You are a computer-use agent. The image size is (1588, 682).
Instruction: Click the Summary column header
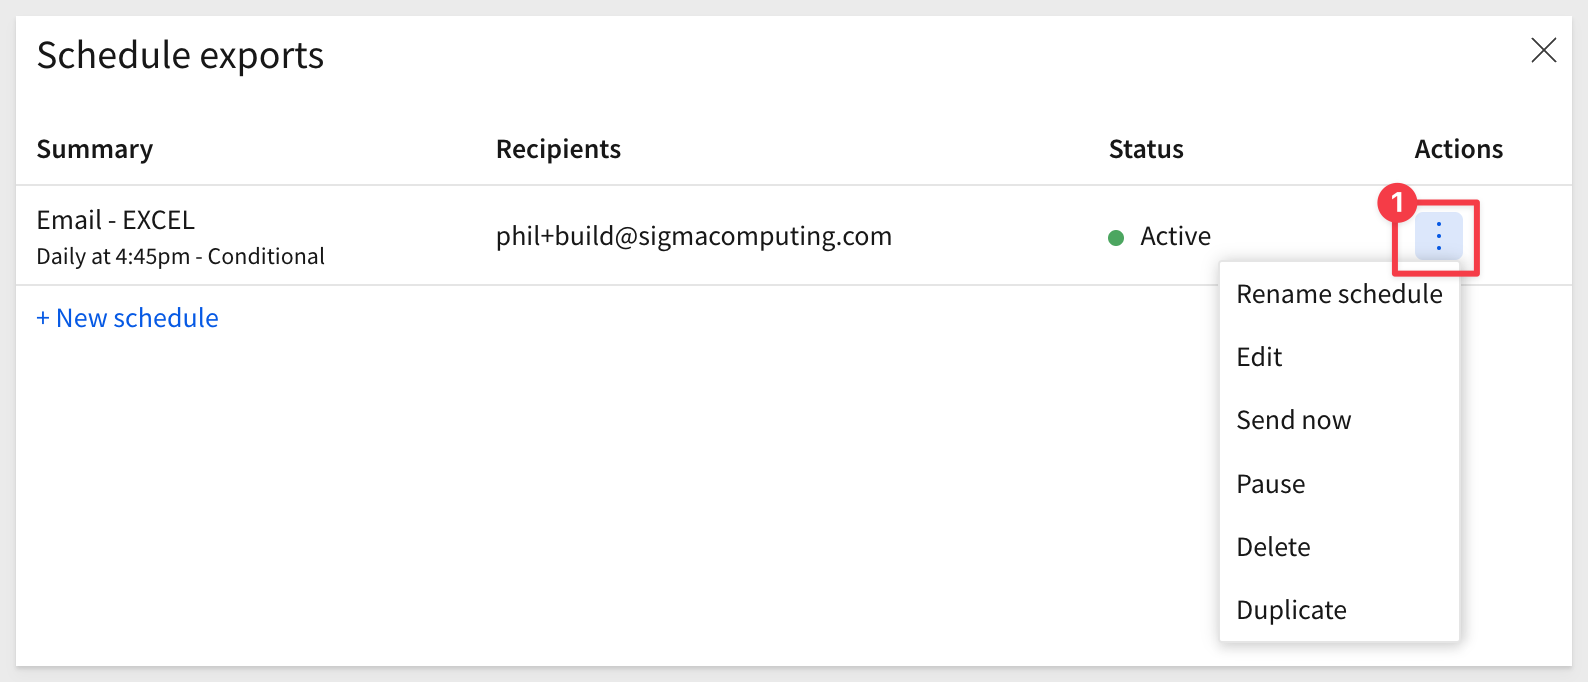(95, 149)
